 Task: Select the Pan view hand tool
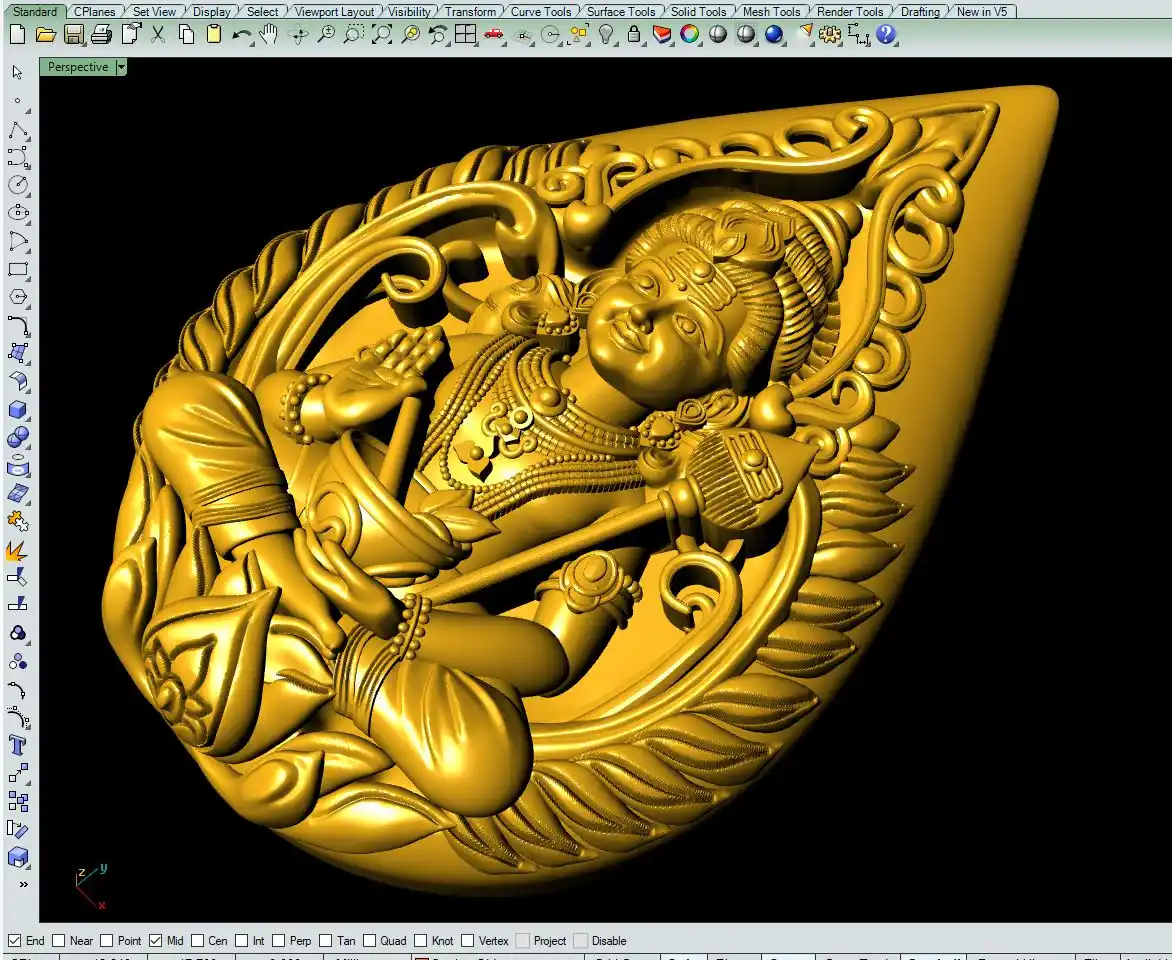(x=269, y=35)
